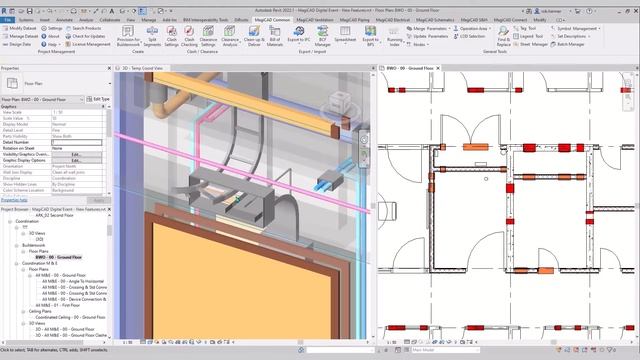Open LOD Selection
This screenshot has width=640, height=360.
point(469,36)
